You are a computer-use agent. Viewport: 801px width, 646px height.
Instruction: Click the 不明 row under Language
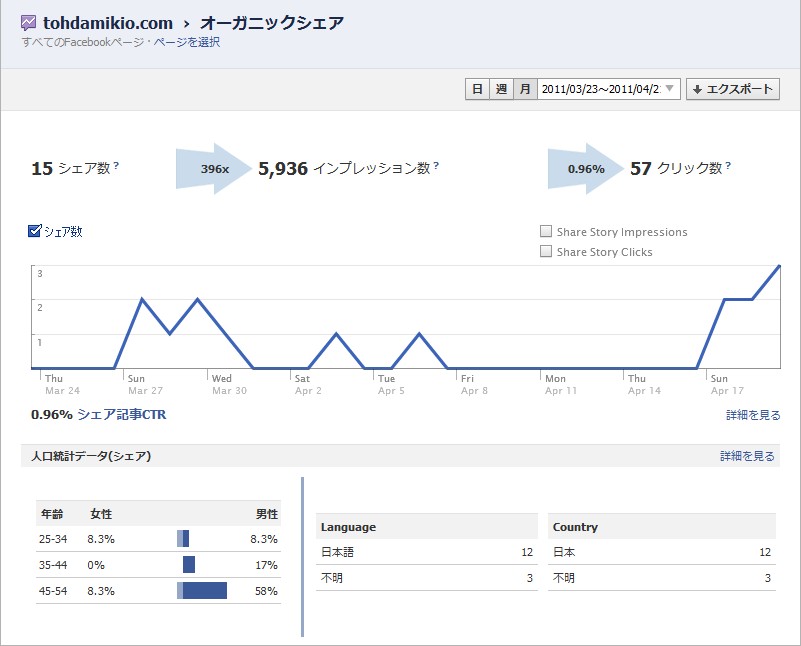click(427, 578)
